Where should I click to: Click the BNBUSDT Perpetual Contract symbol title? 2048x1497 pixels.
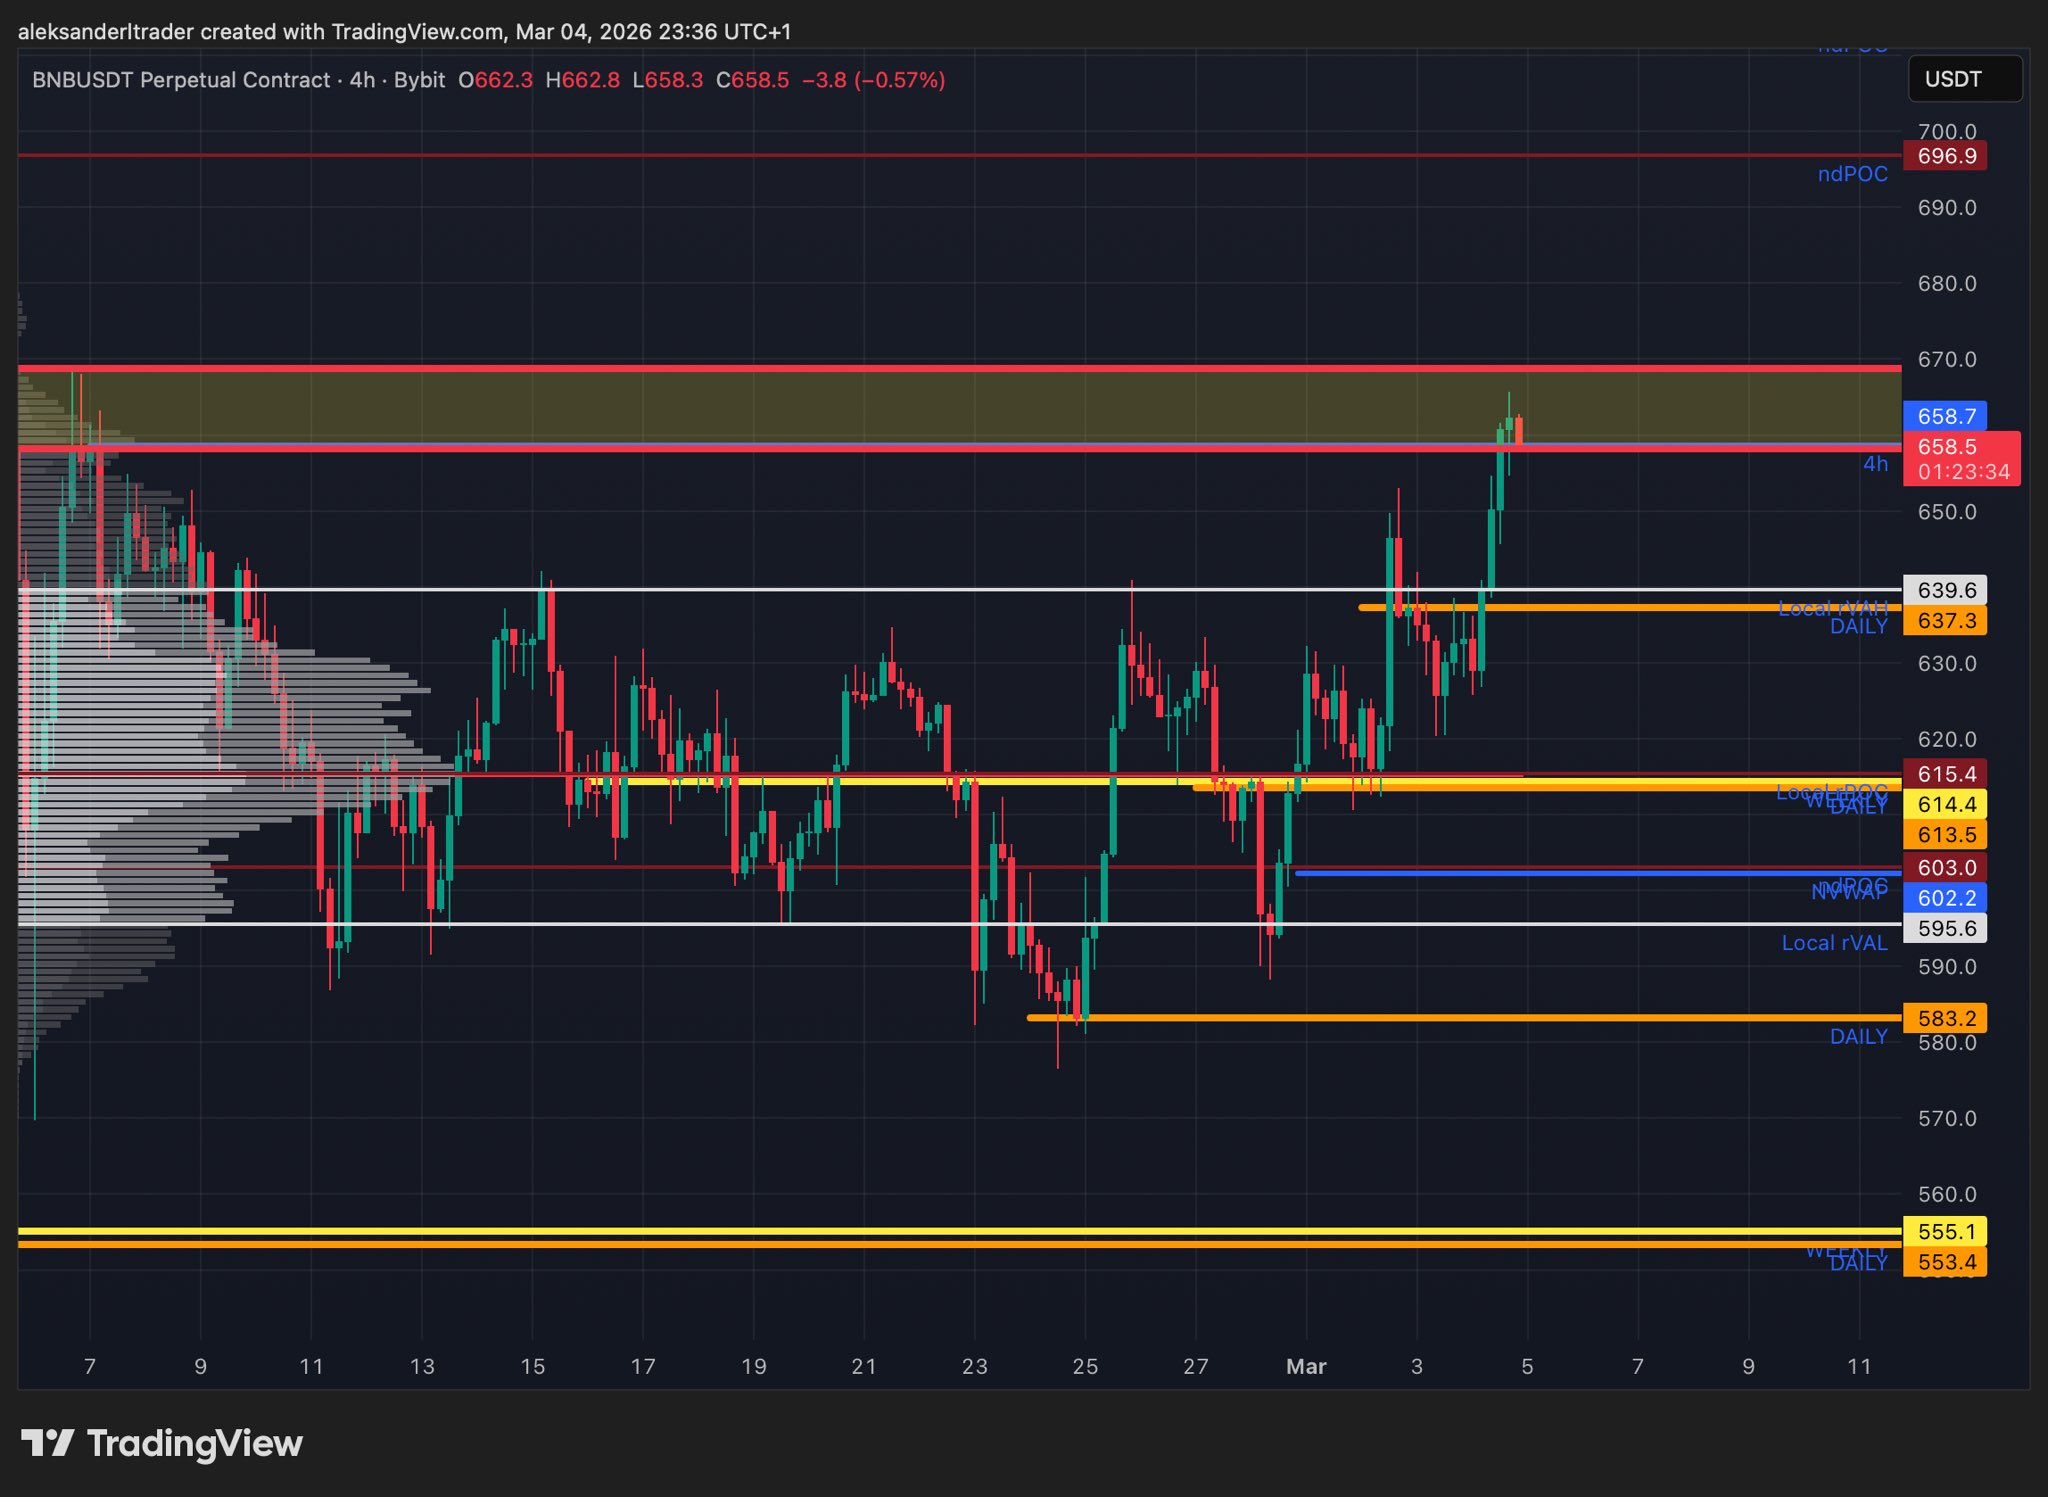(181, 80)
